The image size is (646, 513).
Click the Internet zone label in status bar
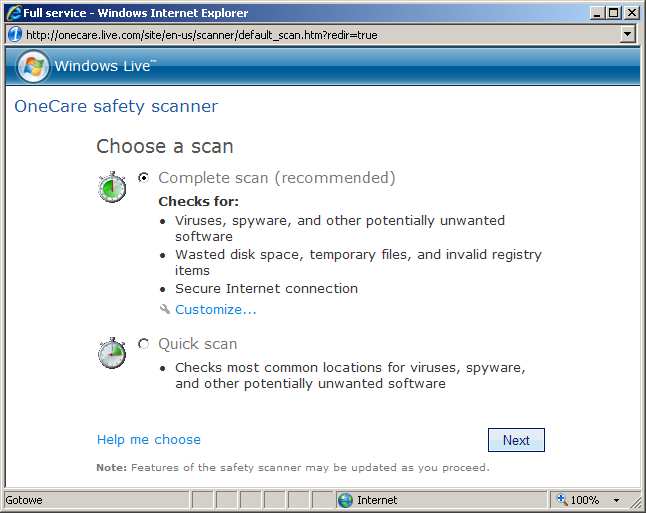click(377, 500)
